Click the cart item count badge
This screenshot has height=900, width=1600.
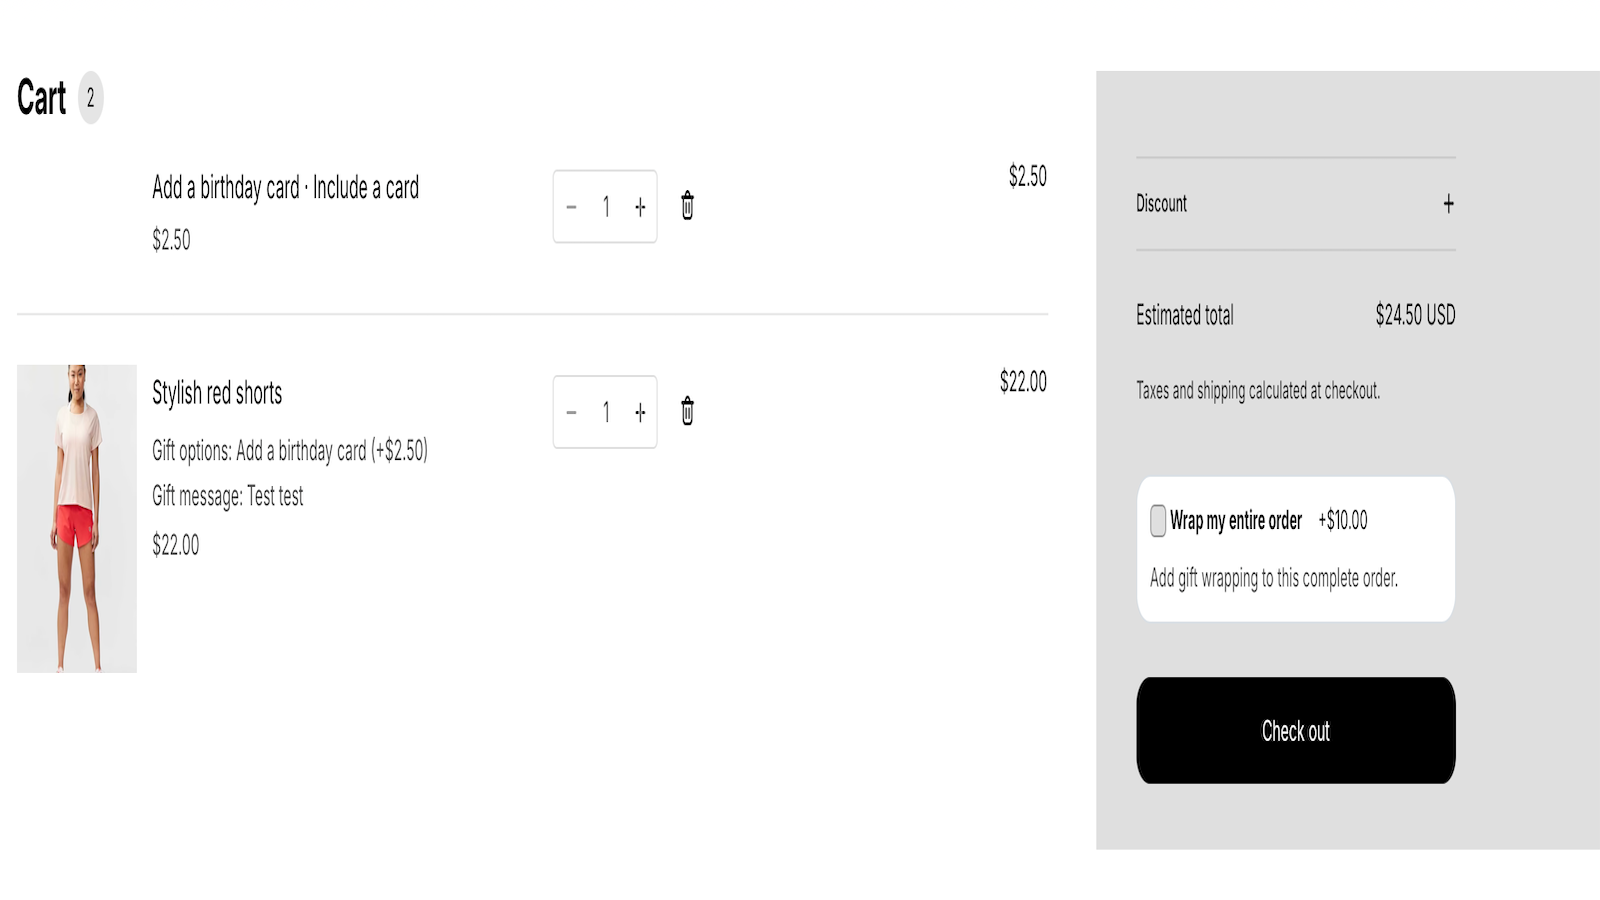[x=90, y=98]
